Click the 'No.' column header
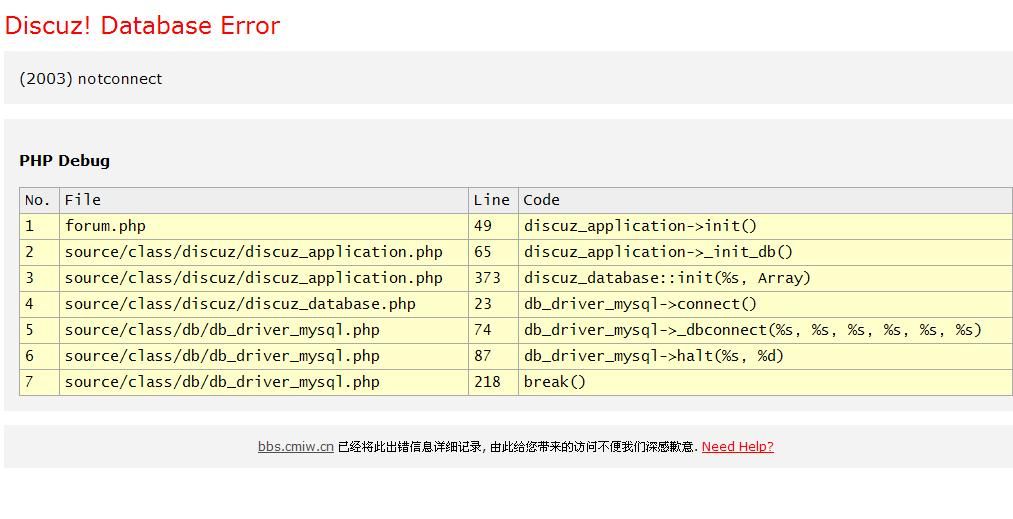 [39, 200]
